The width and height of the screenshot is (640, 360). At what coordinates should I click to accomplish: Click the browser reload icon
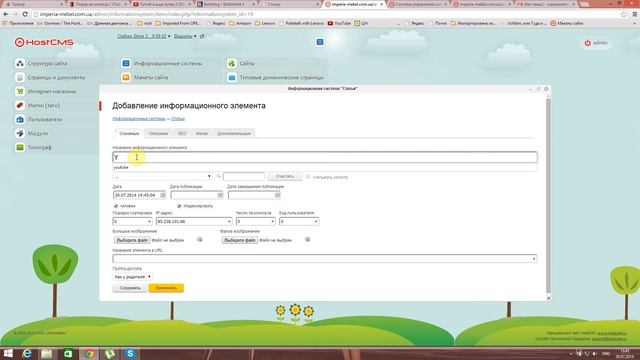25,14
